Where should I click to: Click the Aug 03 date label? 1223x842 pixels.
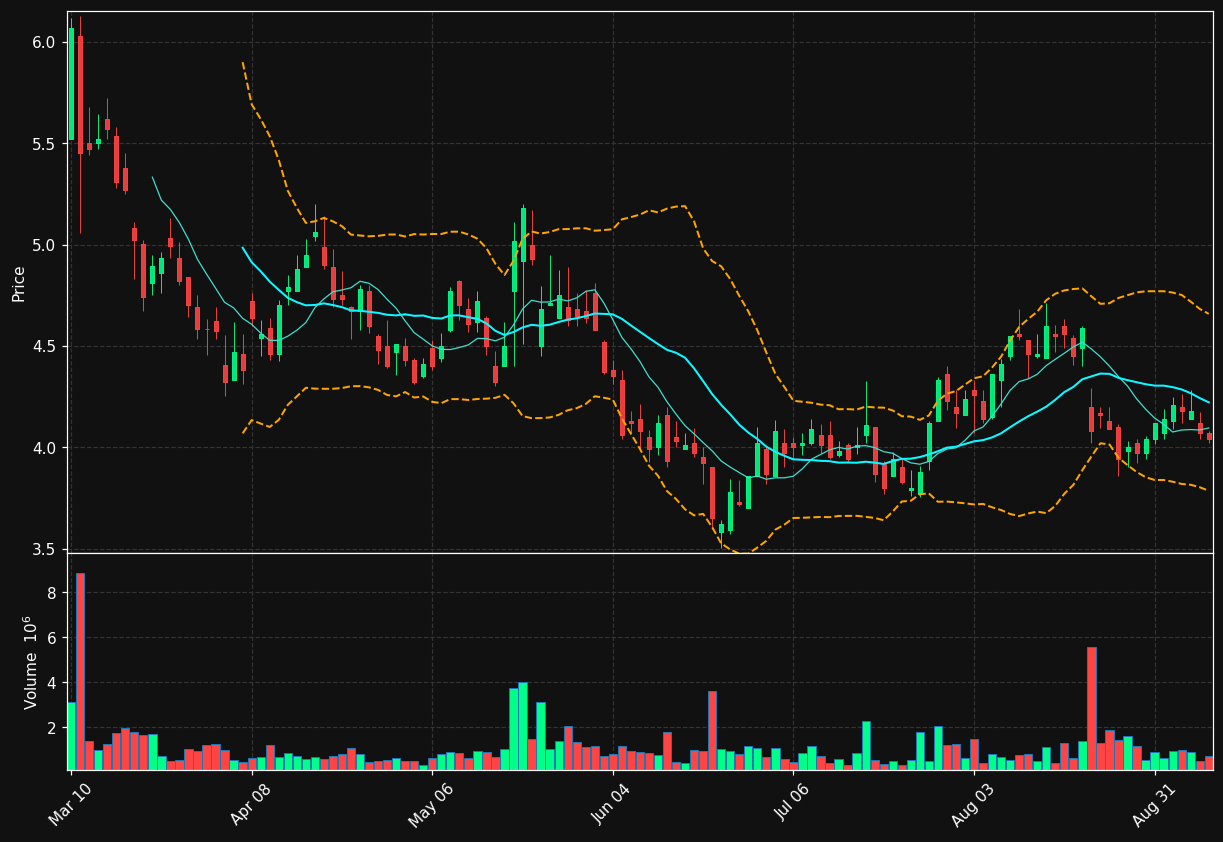(x=972, y=803)
